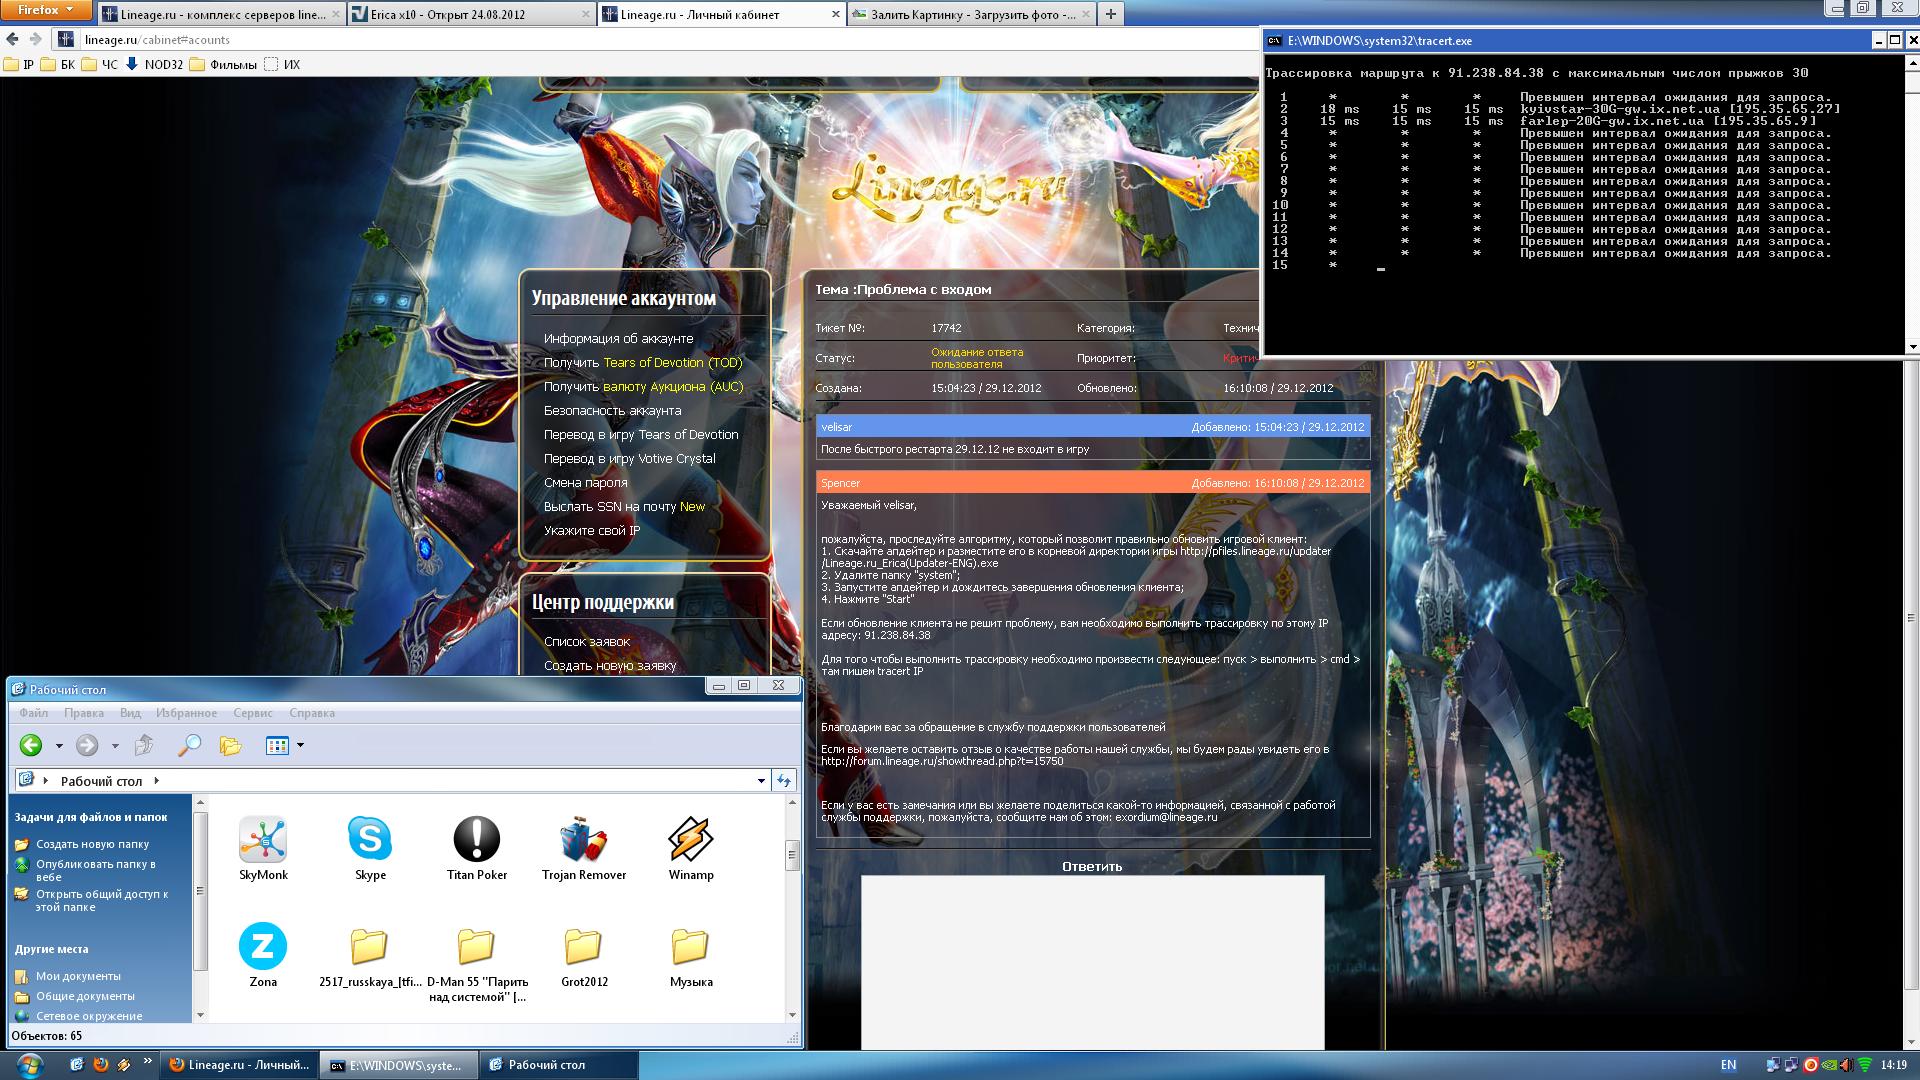Select the Titan Poker icon
This screenshot has width=1920, height=1080.
click(477, 839)
